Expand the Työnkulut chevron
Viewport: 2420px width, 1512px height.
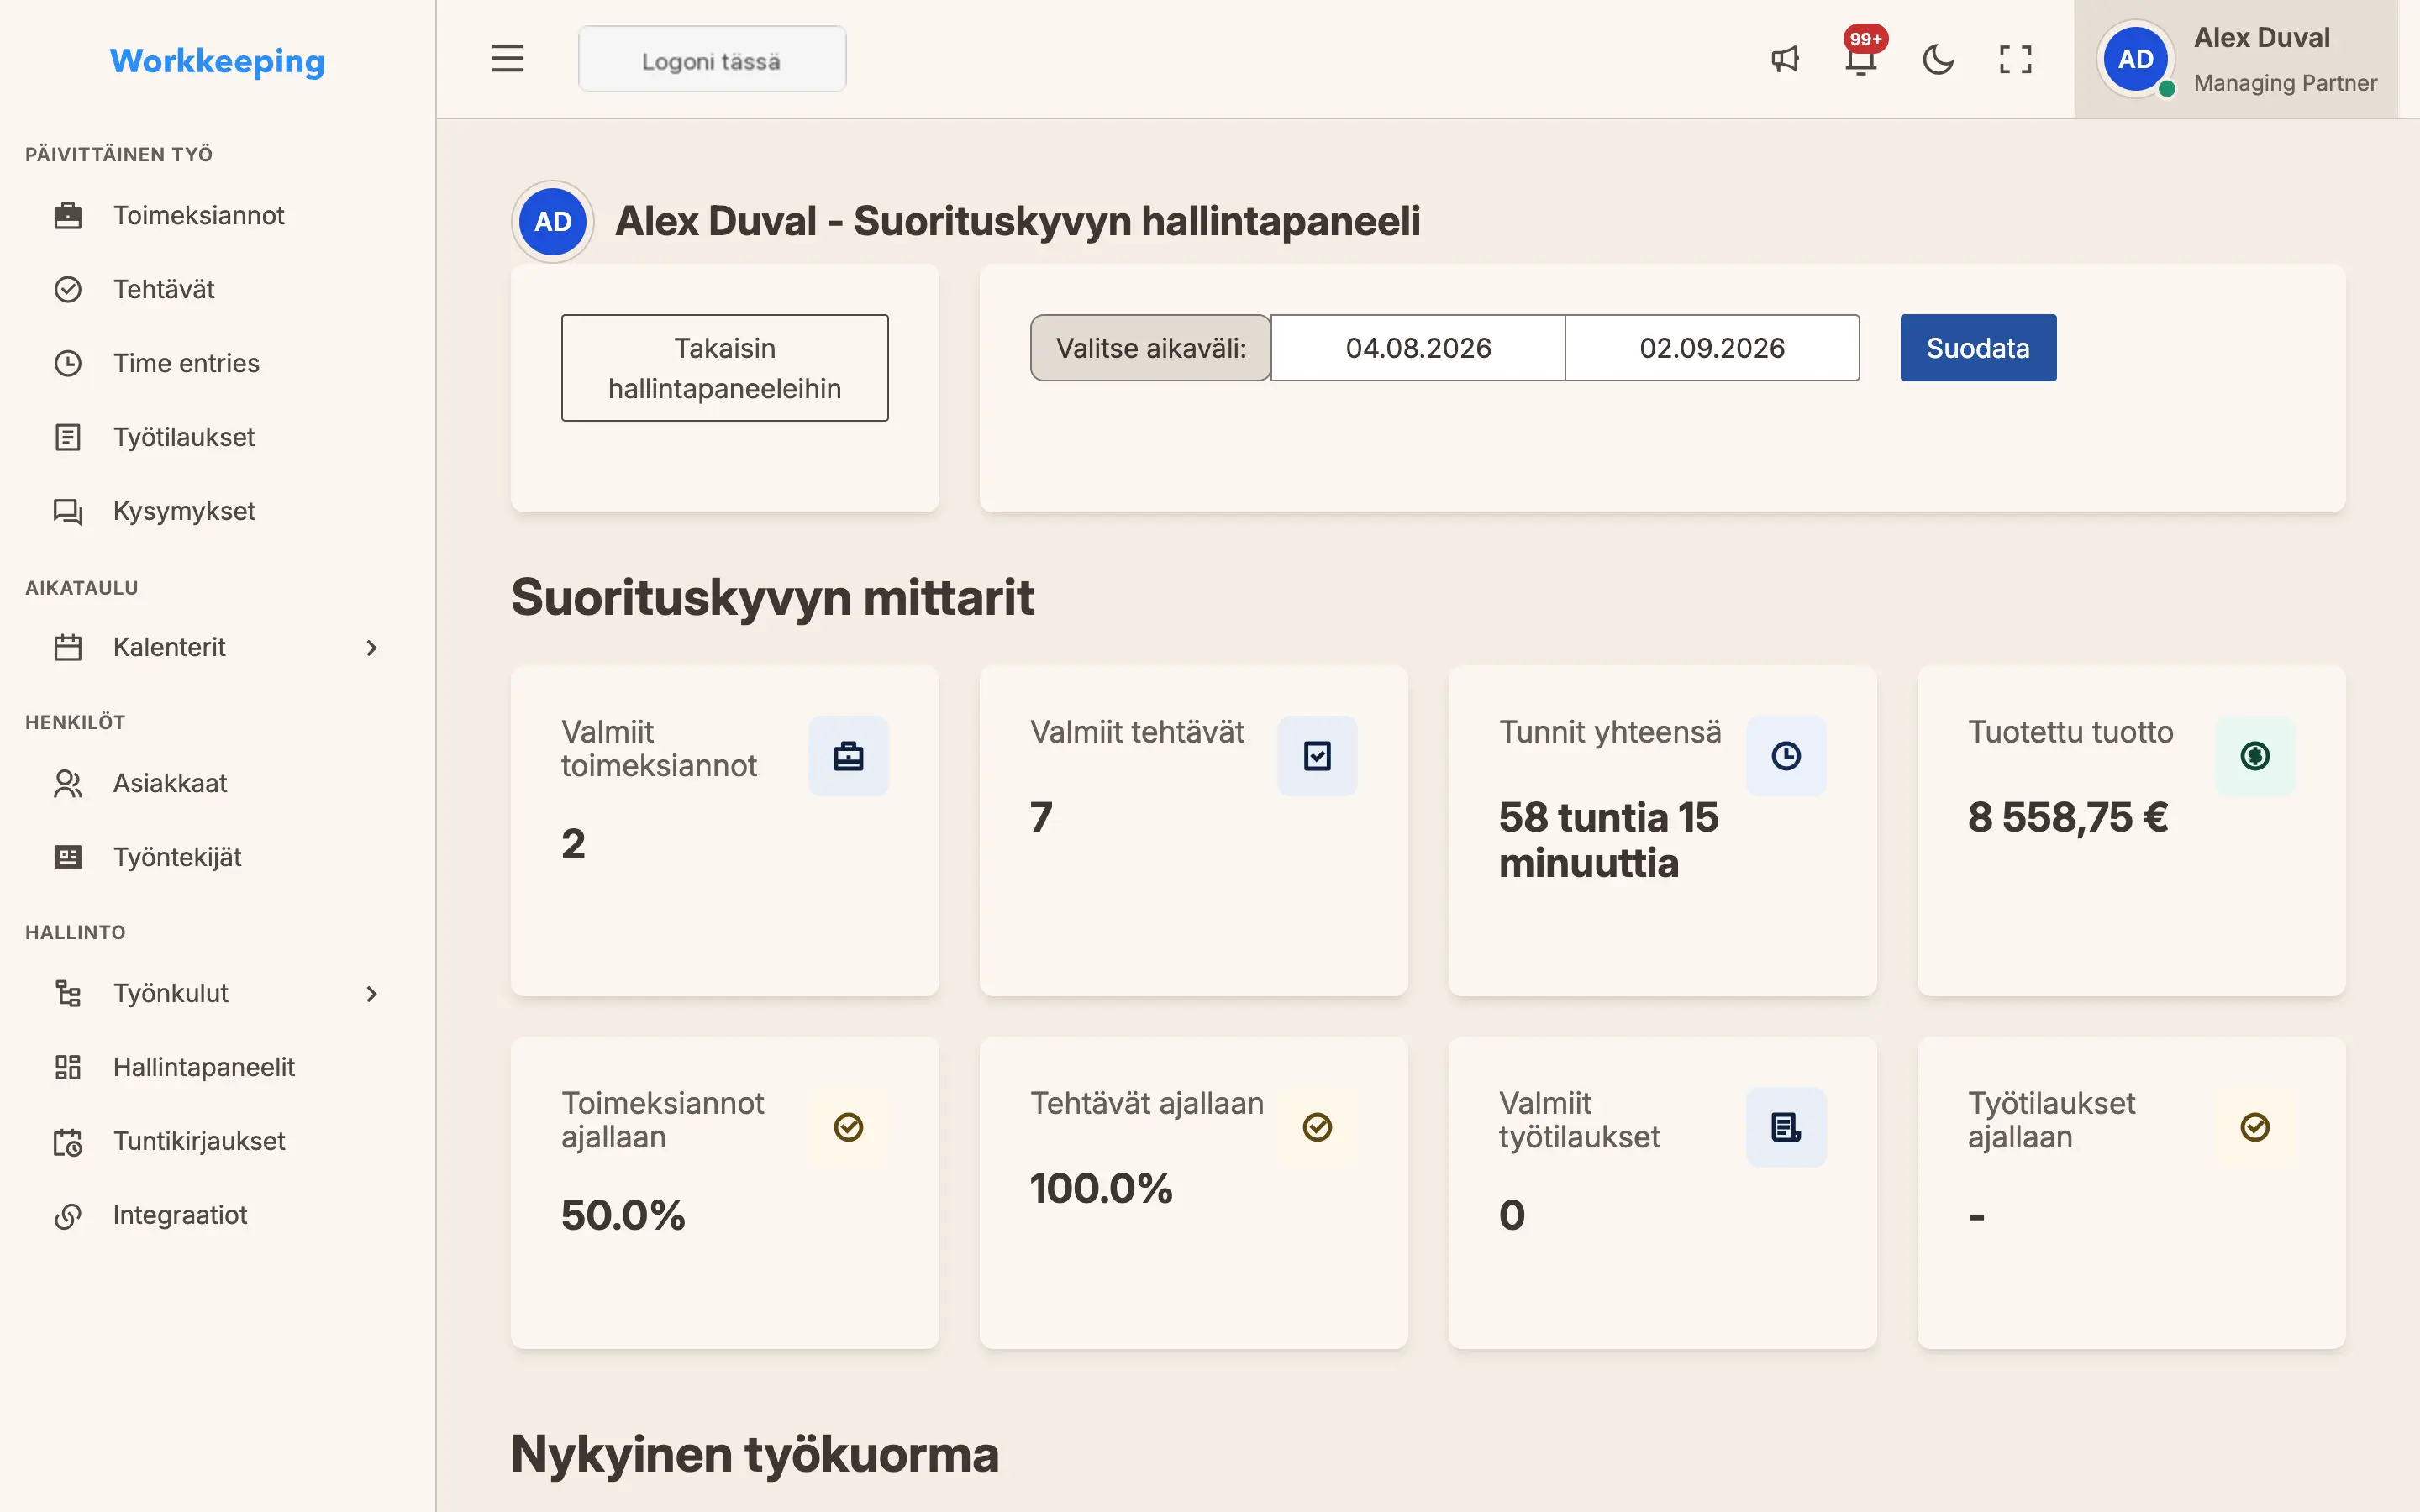[x=372, y=994]
